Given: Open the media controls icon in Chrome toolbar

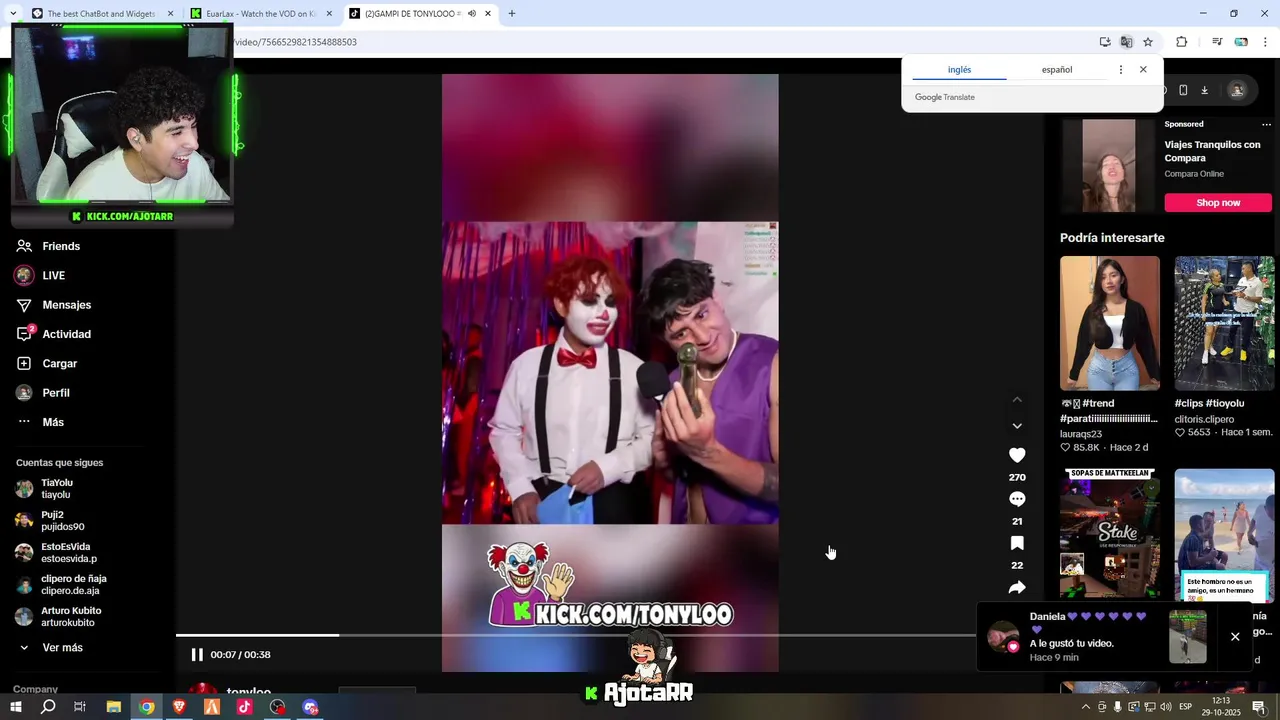Looking at the screenshot, I should point(1217,42).
